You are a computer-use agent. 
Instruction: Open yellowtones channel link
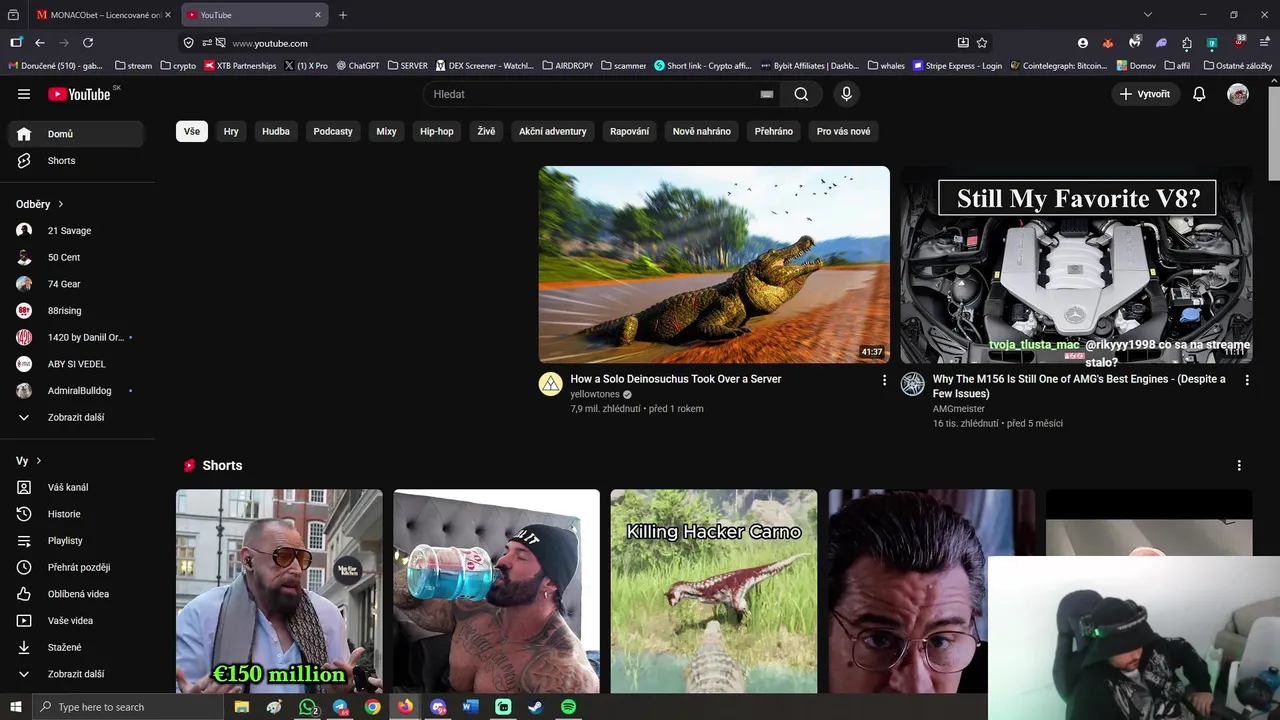click(x=595, y=394)
